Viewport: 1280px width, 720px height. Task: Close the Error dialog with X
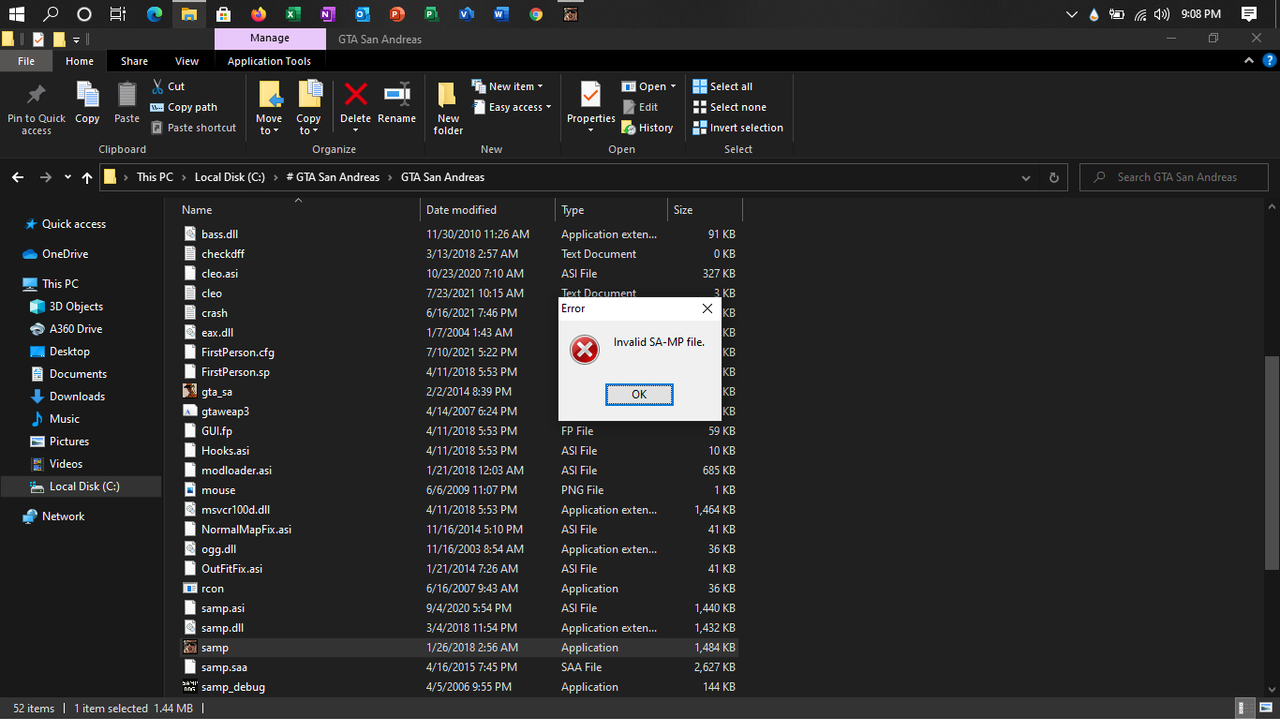(x=707, y=309)
